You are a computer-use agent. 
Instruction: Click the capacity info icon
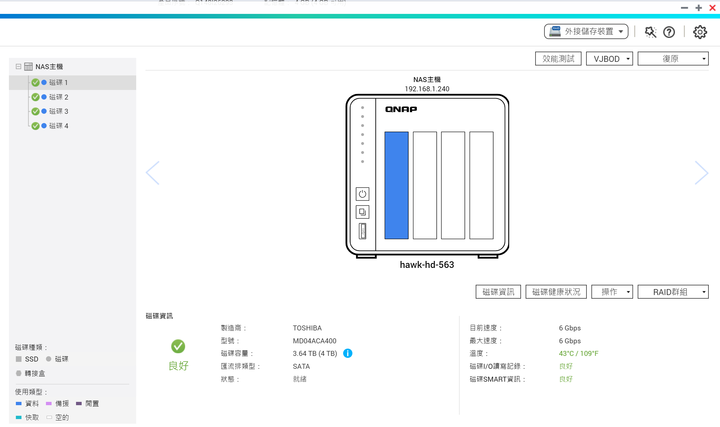tap(348, 354)
